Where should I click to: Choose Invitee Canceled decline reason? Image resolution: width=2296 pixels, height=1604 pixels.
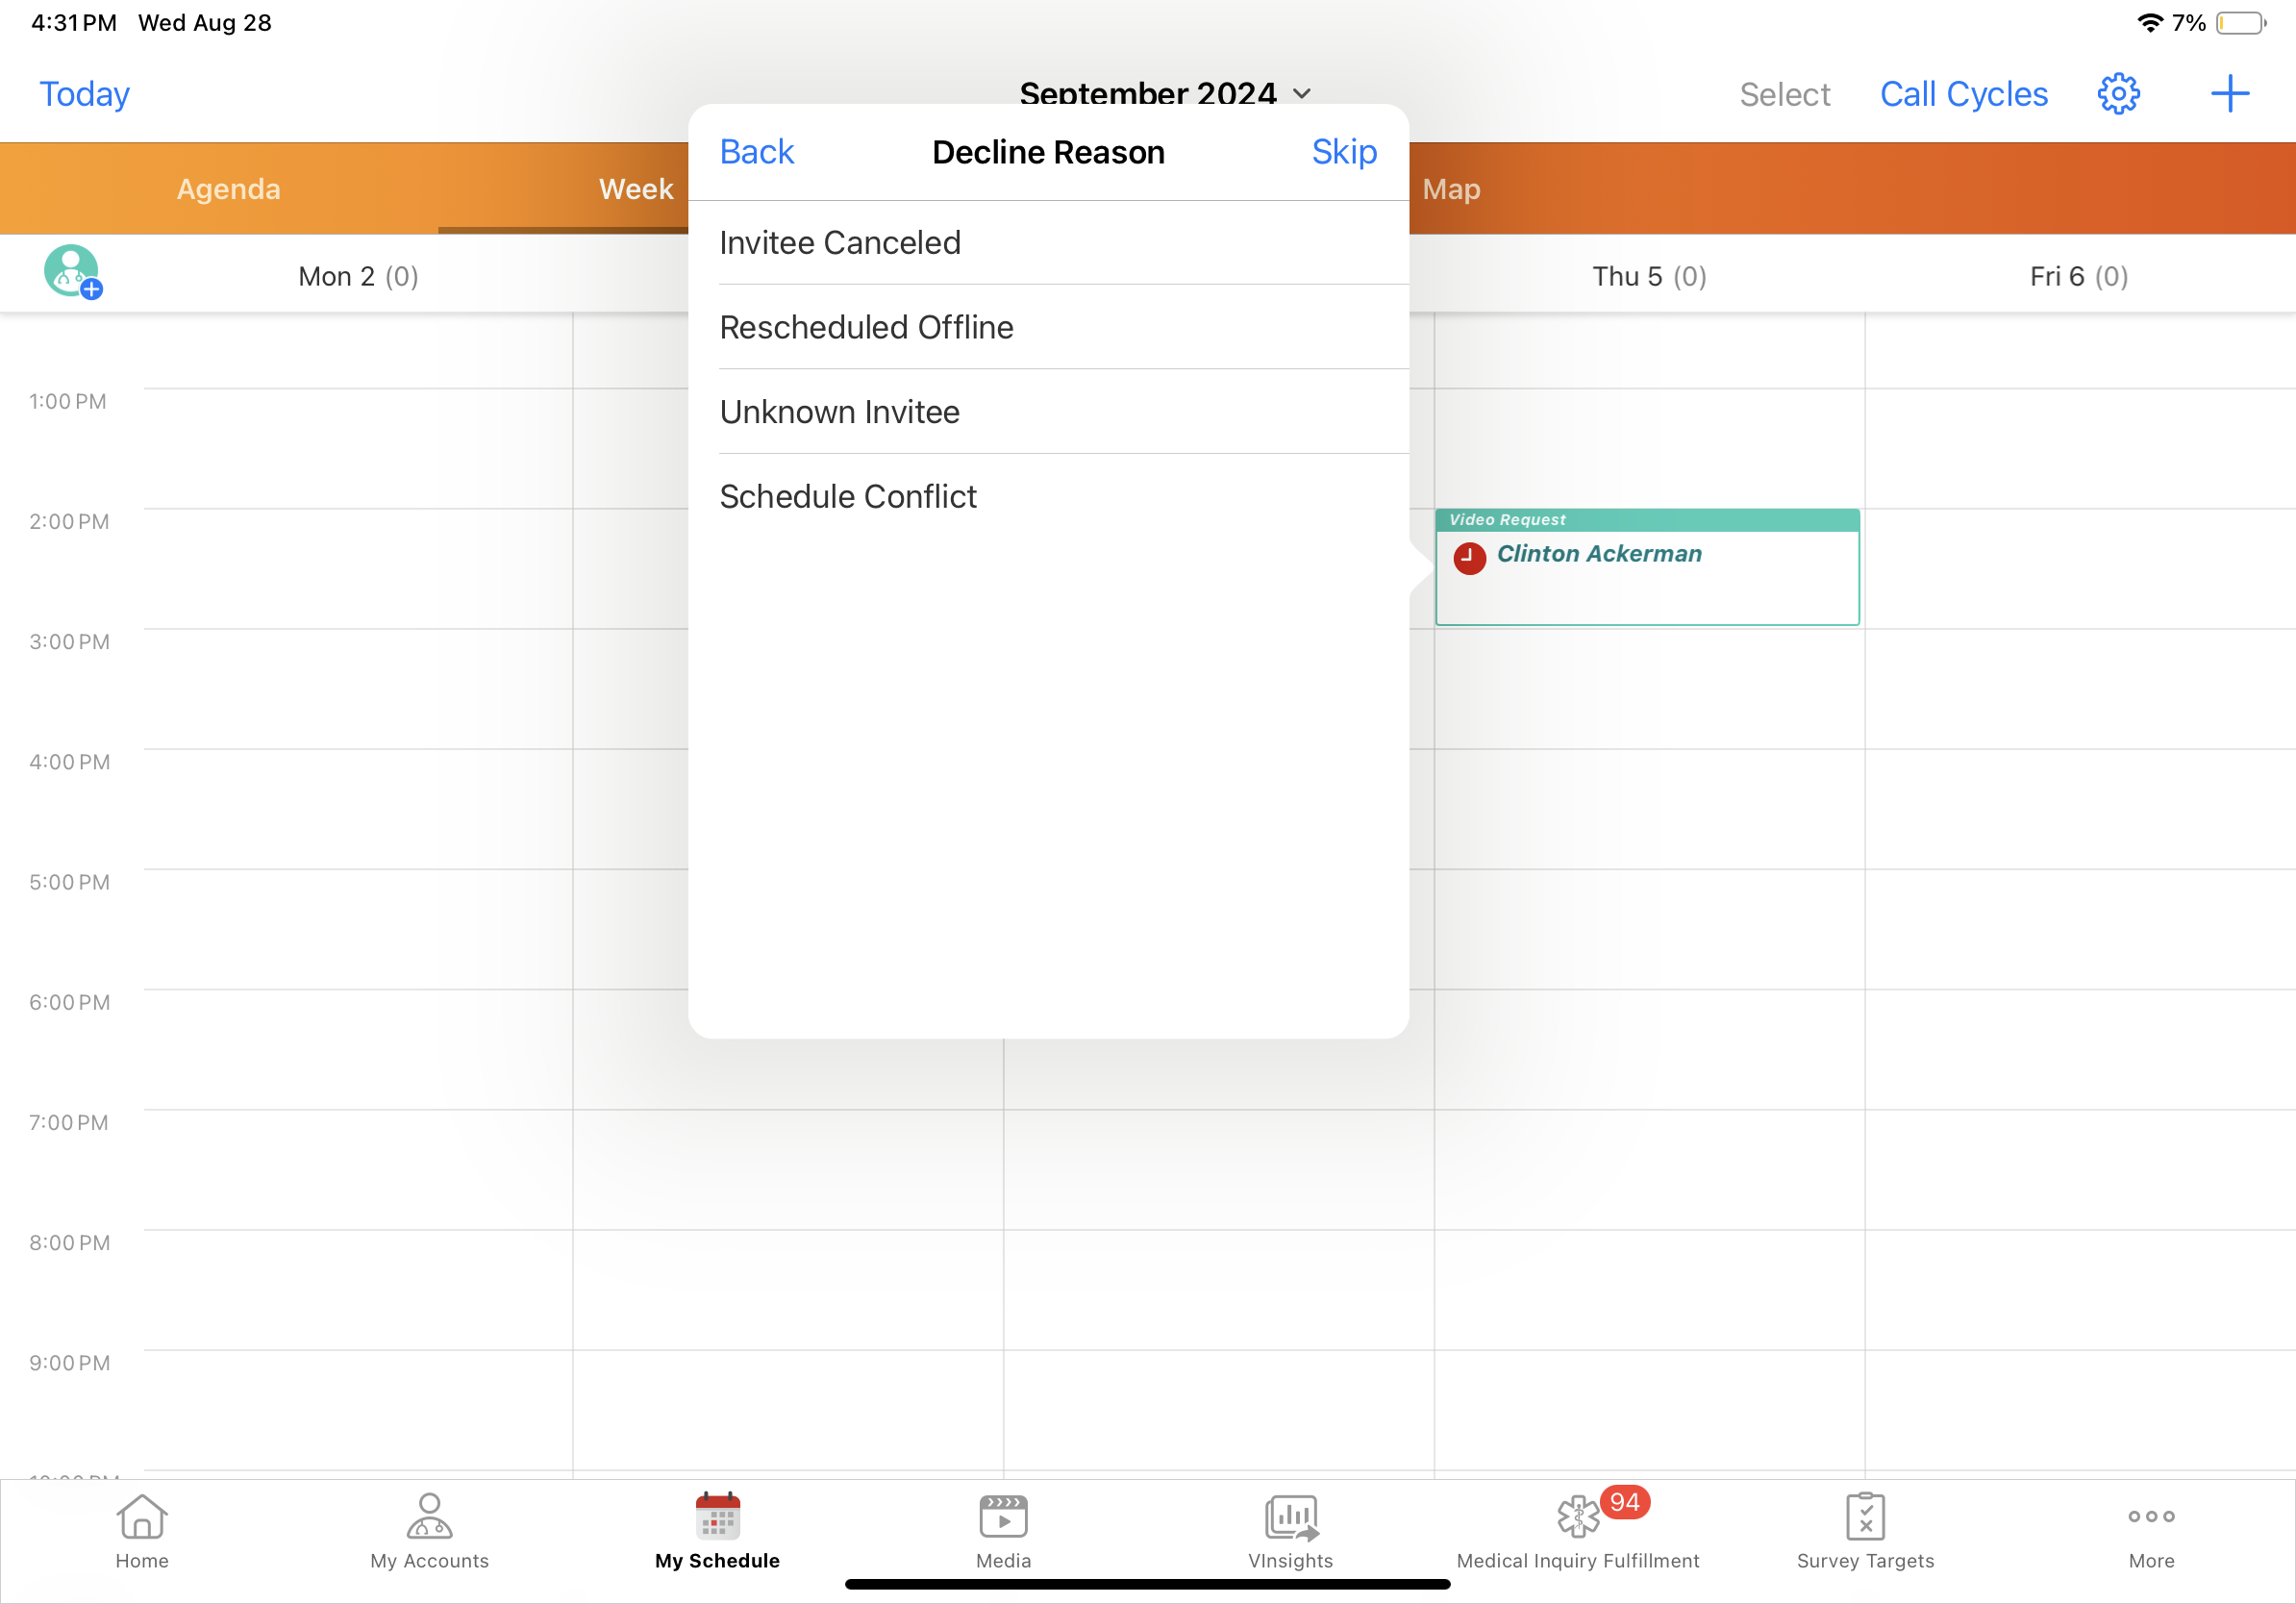840,243
